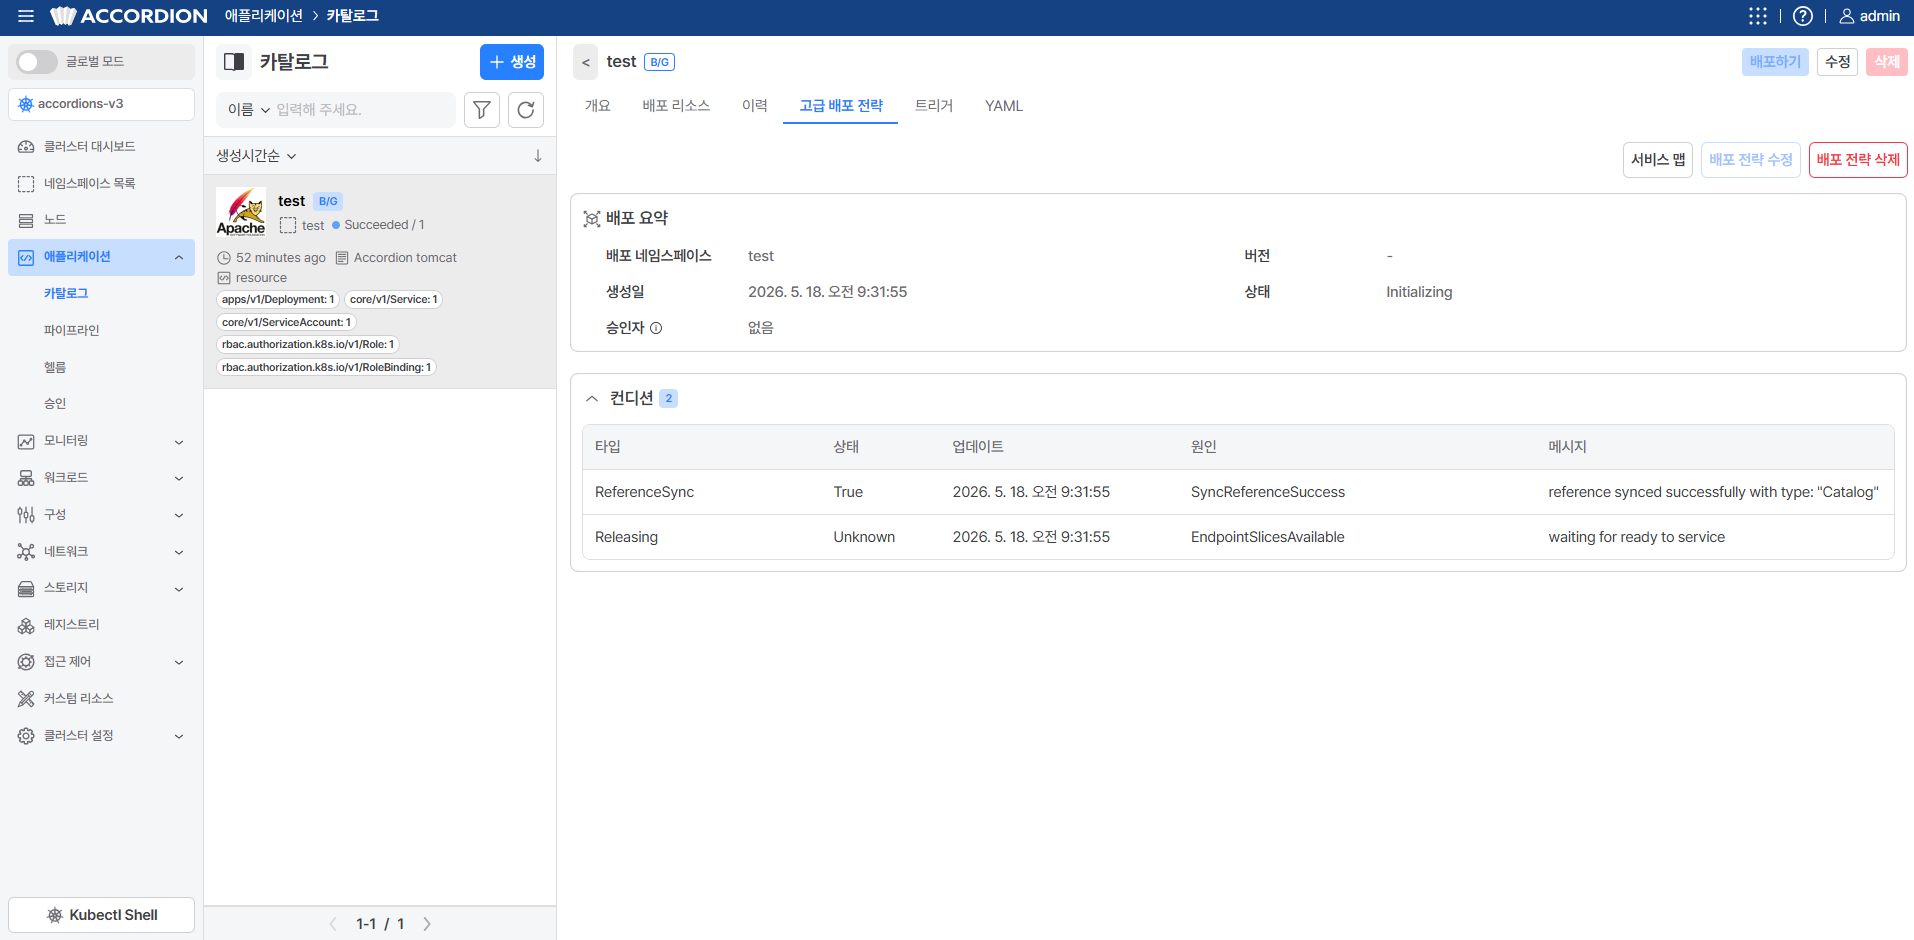Reverse sort order with down arrow
1914x940 pixels.
pos(538,156)
